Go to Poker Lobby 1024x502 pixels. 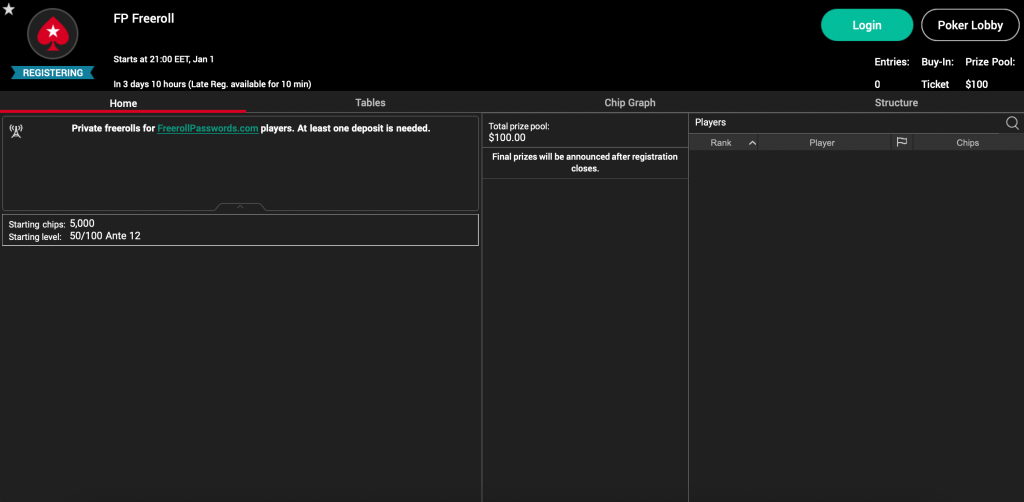click(970, 25)
